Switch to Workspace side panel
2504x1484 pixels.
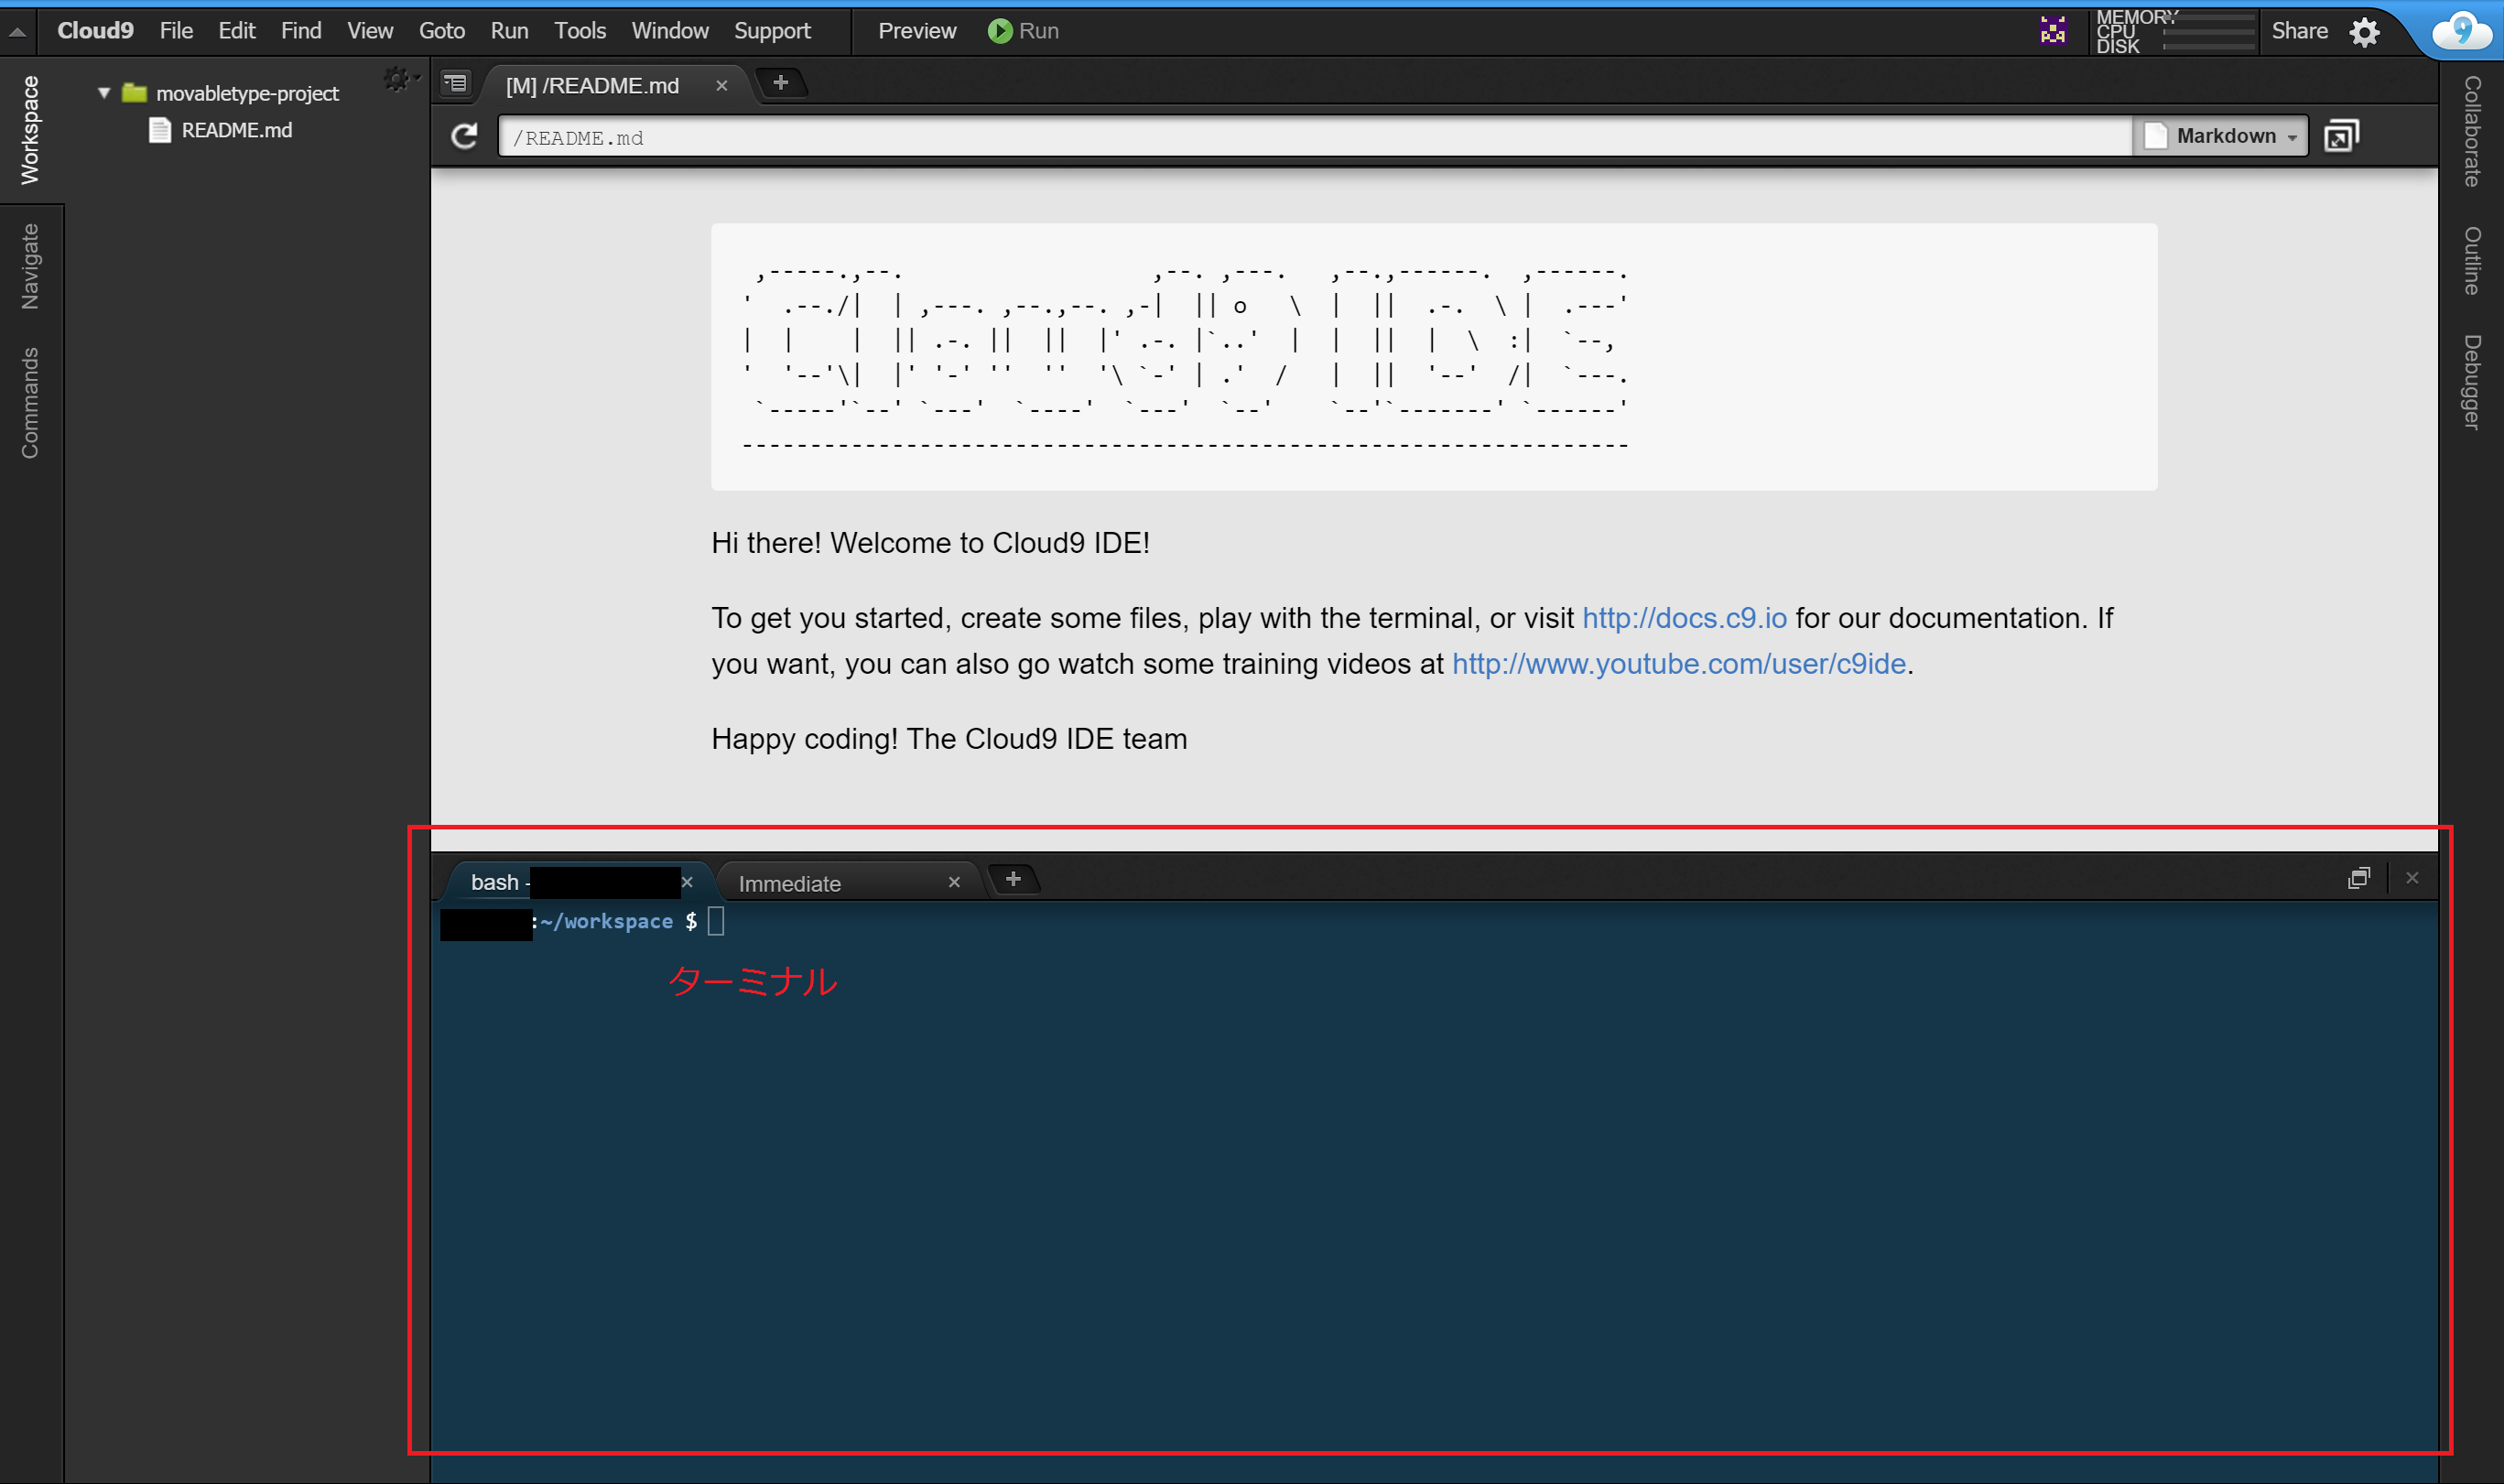tap(30, 130)
